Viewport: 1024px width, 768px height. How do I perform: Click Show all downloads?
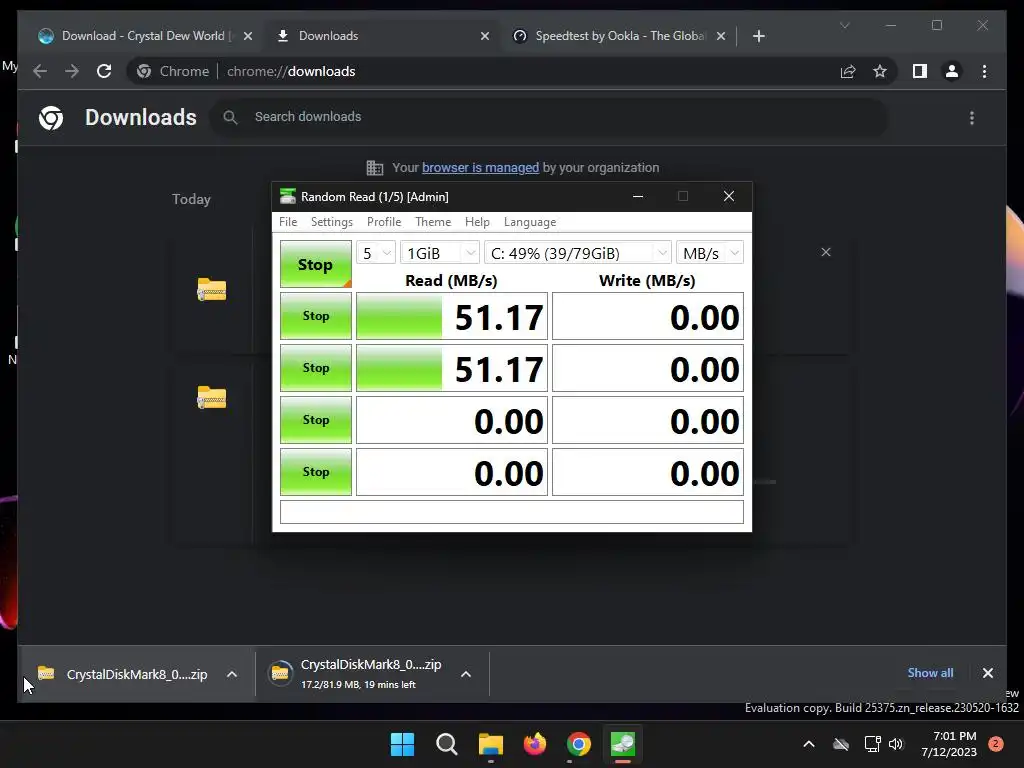(930, 673)
